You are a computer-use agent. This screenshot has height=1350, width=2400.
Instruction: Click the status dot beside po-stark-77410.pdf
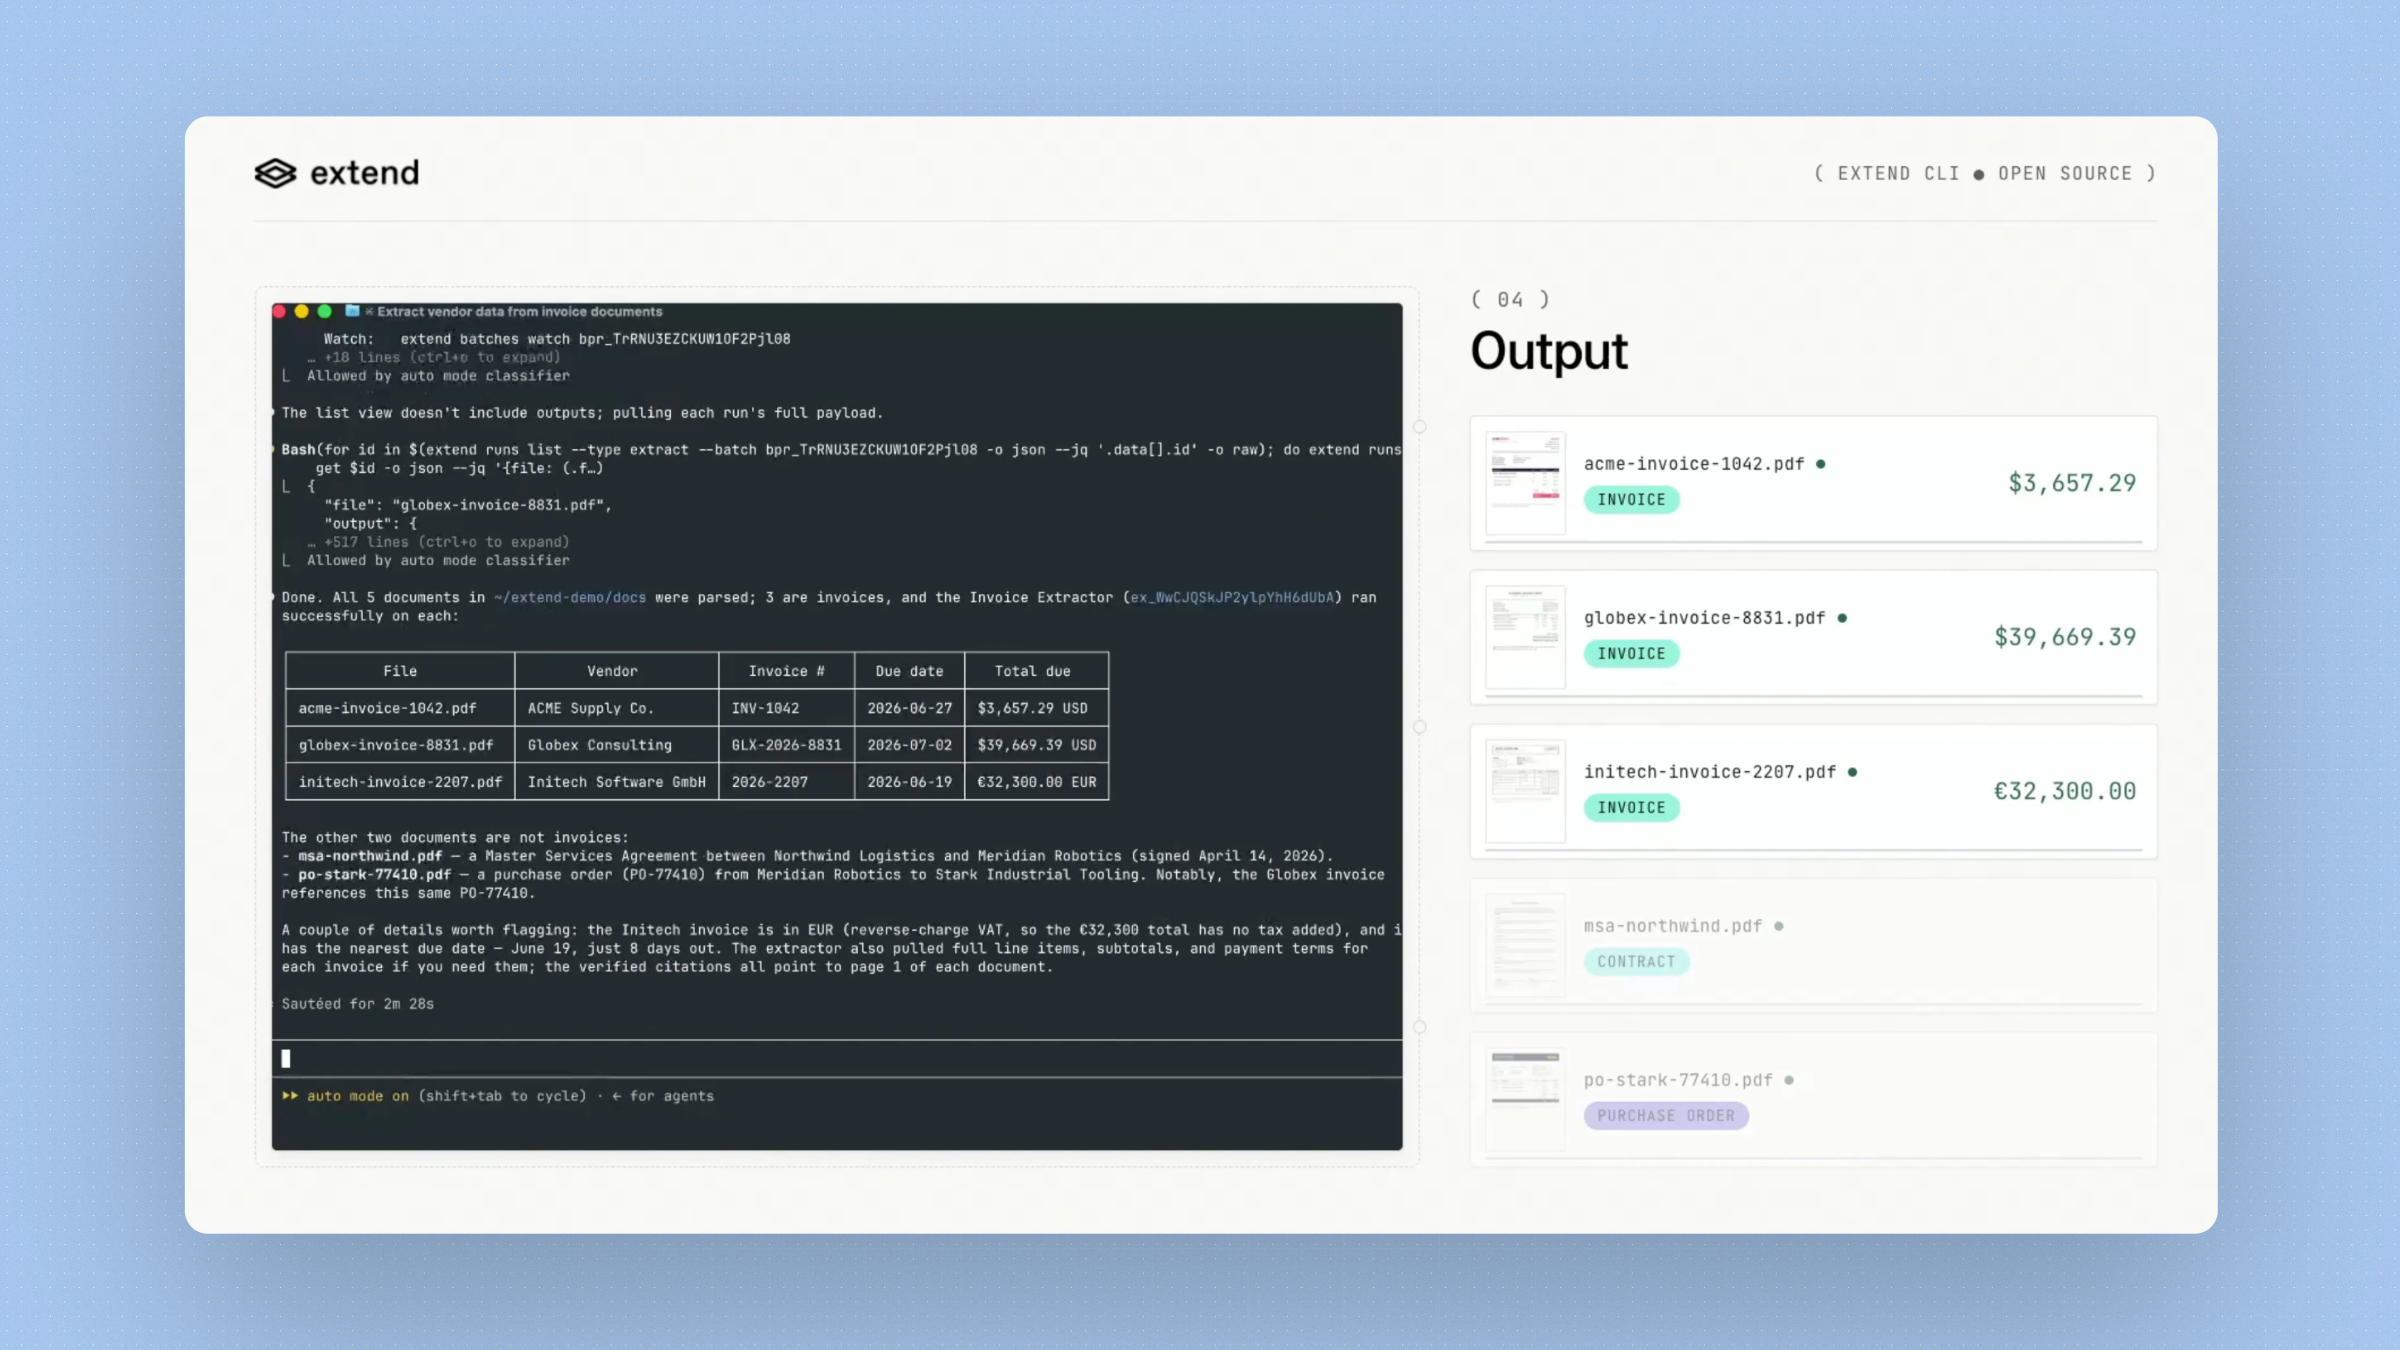point(1789,1080)
